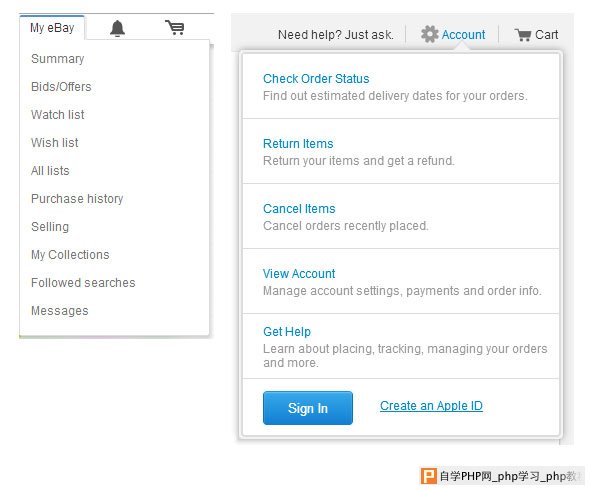Click Return Items link
Viewport: 590px width, 490px height.
298,144
